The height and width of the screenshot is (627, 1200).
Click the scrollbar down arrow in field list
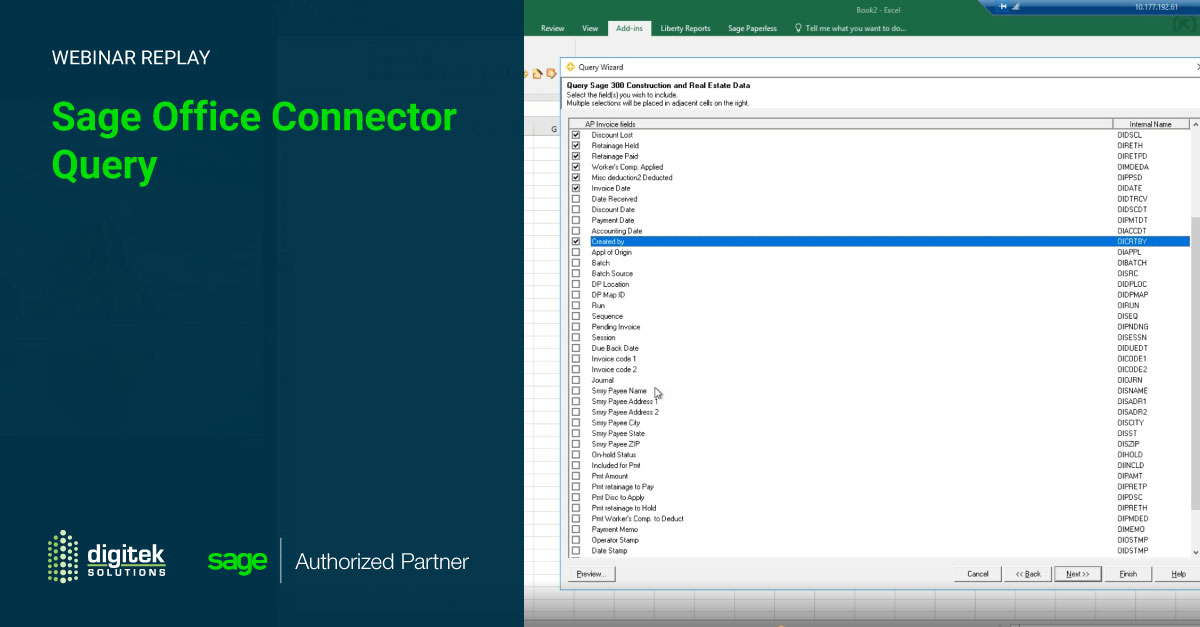pos(1195,552)
